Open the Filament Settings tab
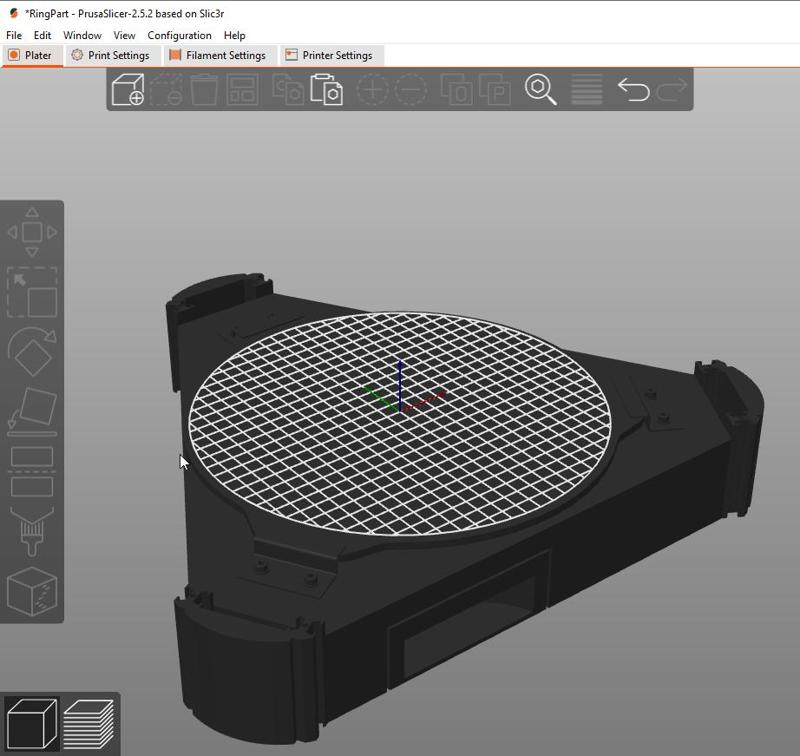Viewport: 800px width, 756px height. tap(216, 56)
